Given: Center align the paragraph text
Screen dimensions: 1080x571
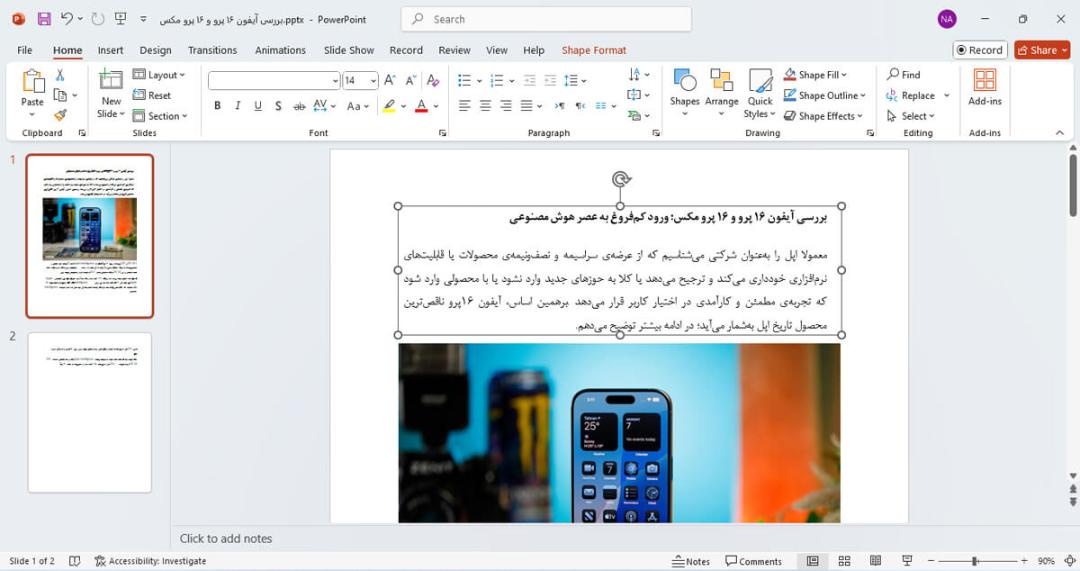Looking at the screenshot, I should coord(486,106).
